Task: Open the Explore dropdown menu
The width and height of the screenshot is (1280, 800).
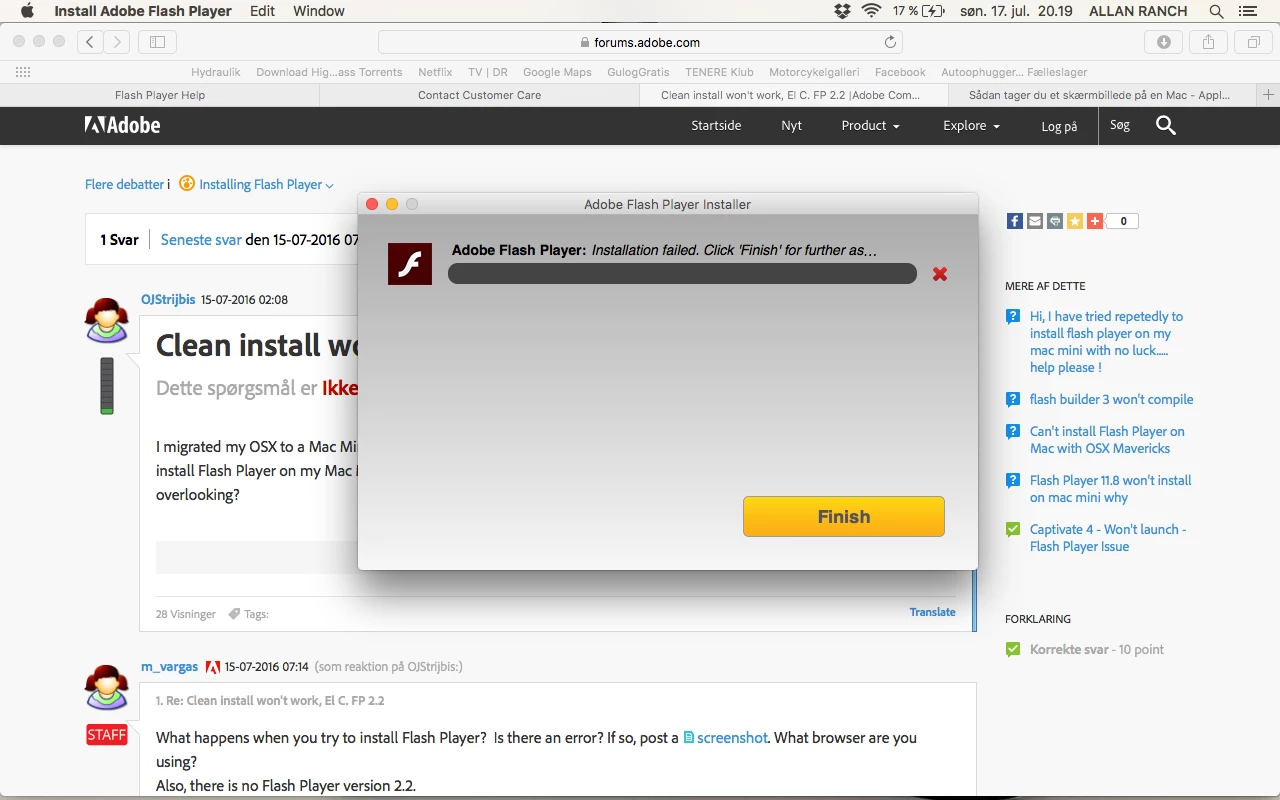Action: 971,125
